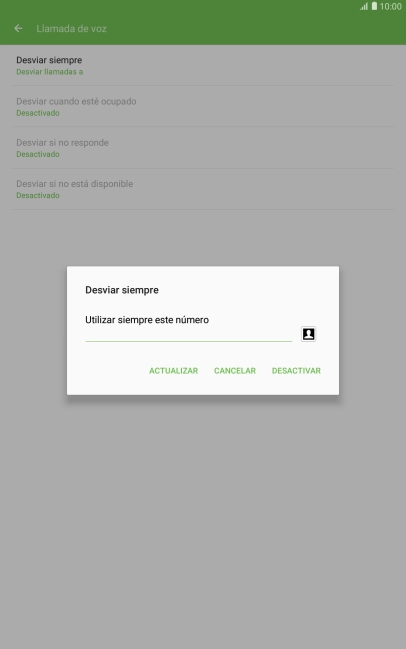
Task: Focus the forwarding number input field
Action: pos(189,334)
